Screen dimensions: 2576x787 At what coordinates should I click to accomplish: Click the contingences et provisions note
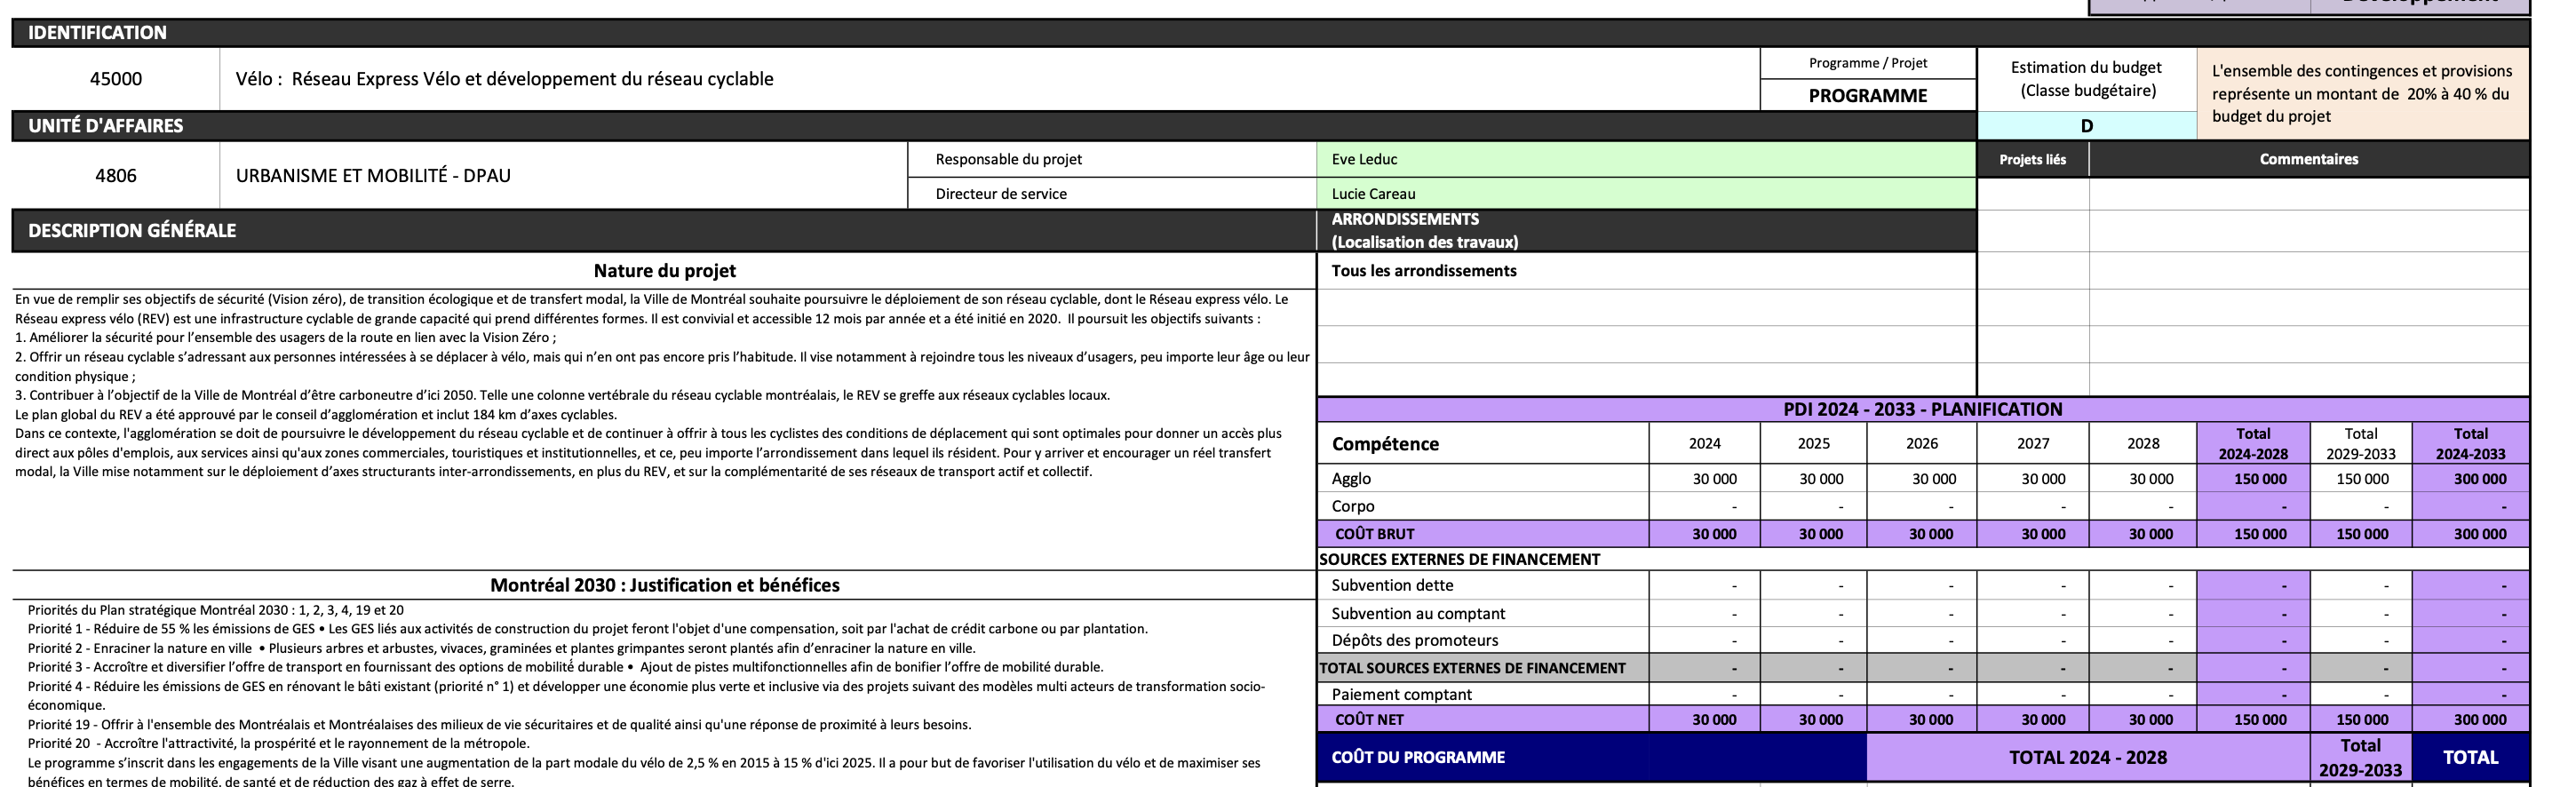coord(2363,93)
